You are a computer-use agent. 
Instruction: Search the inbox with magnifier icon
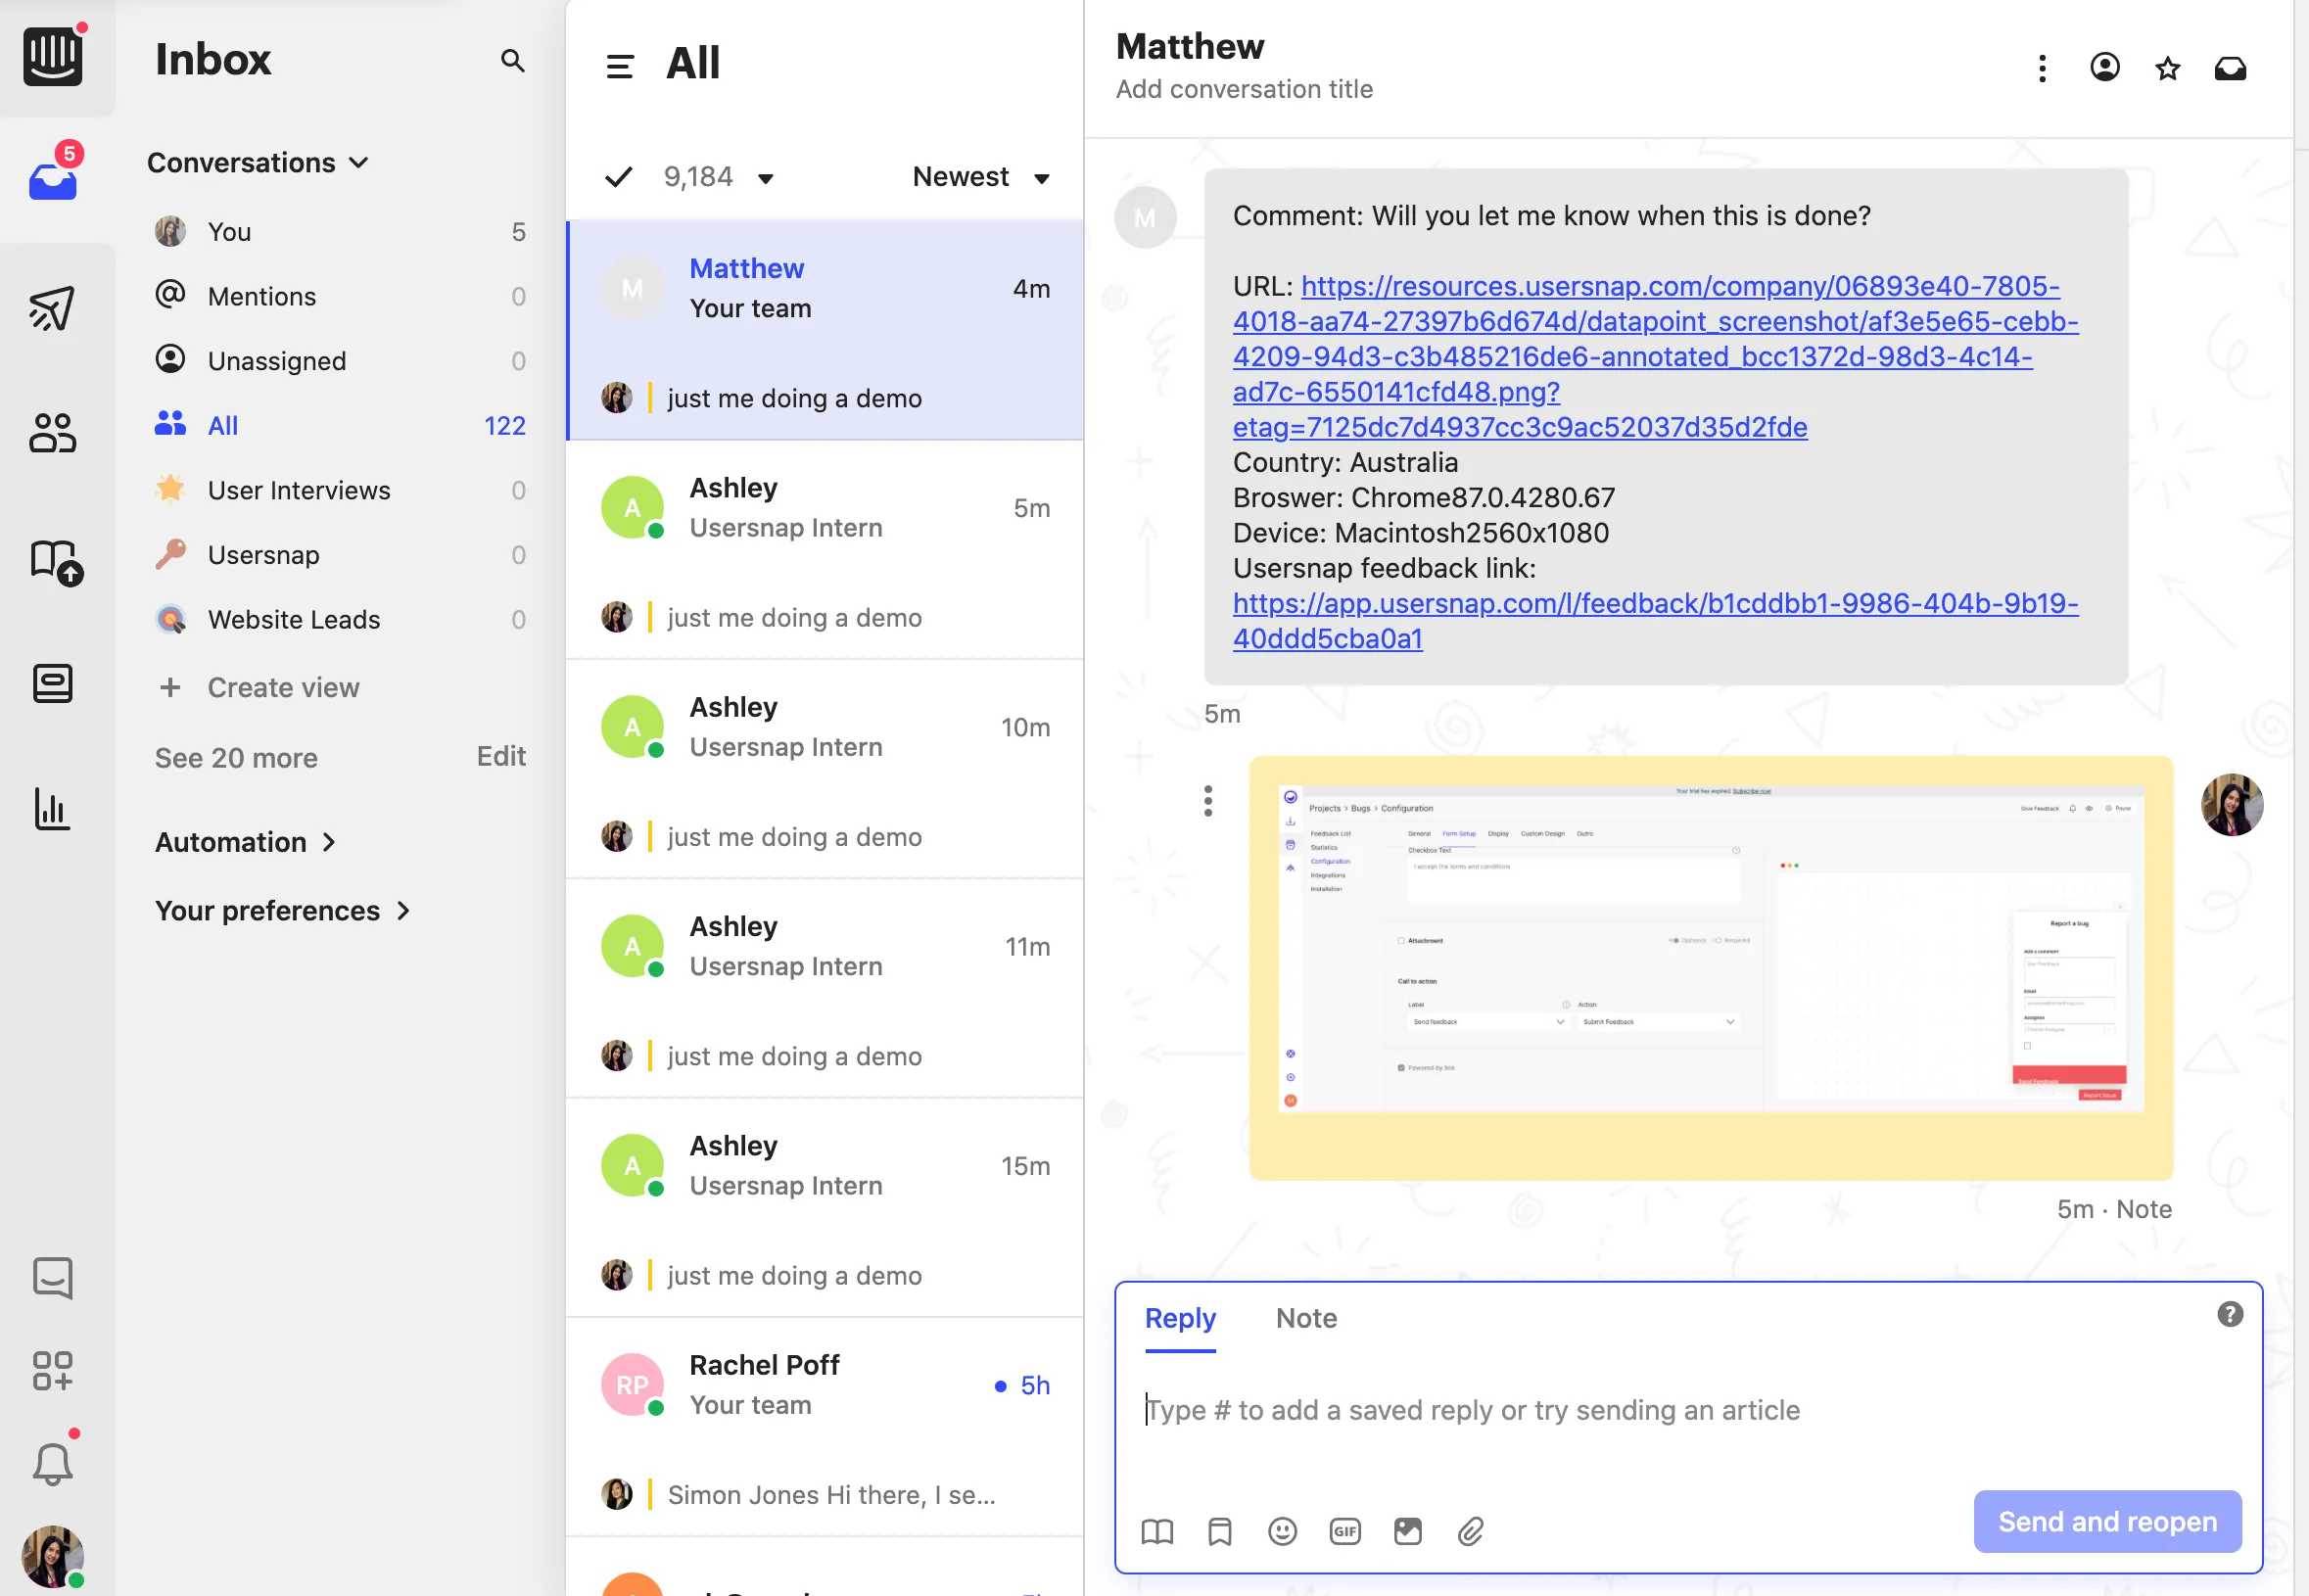click(x=512, y=61)
